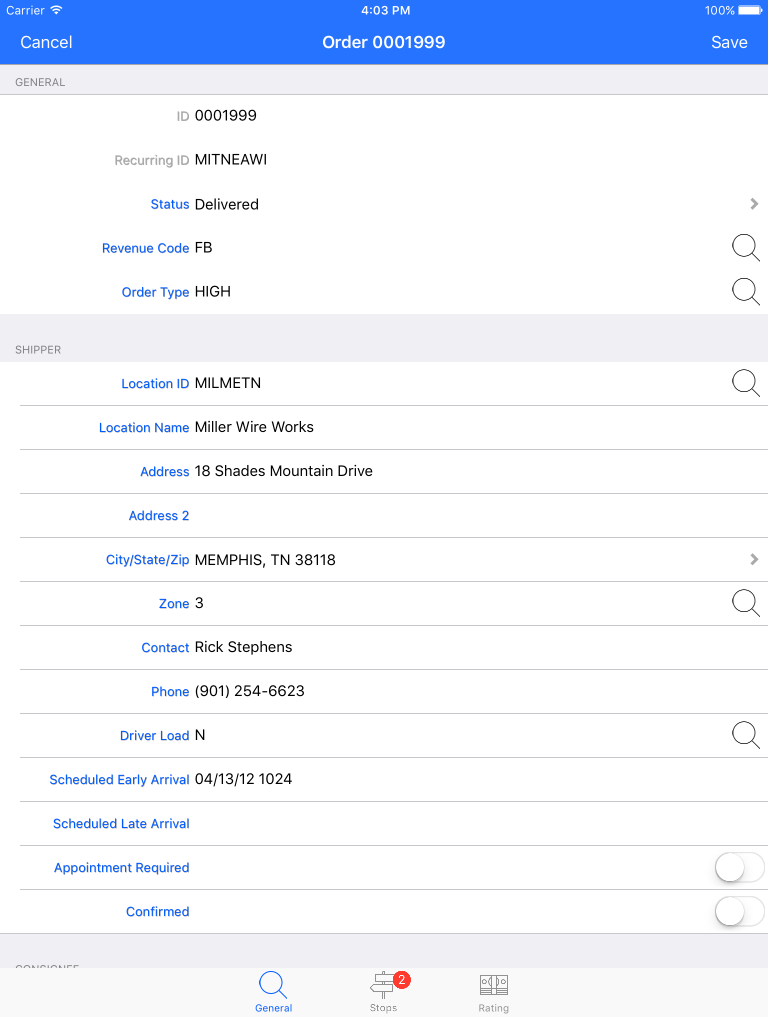Open Location ID search magnifier
Screen dimensions: 768x1024
click(745, 383)
